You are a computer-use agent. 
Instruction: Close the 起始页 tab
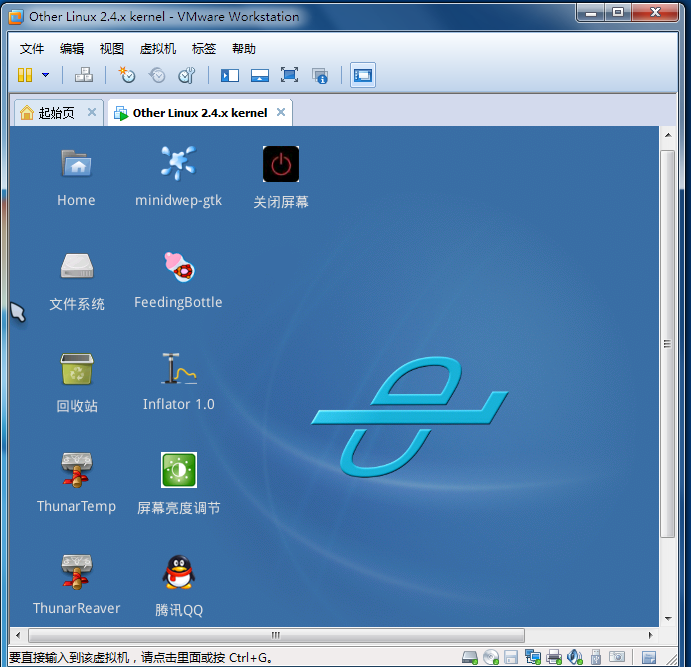tap(92, 112)
